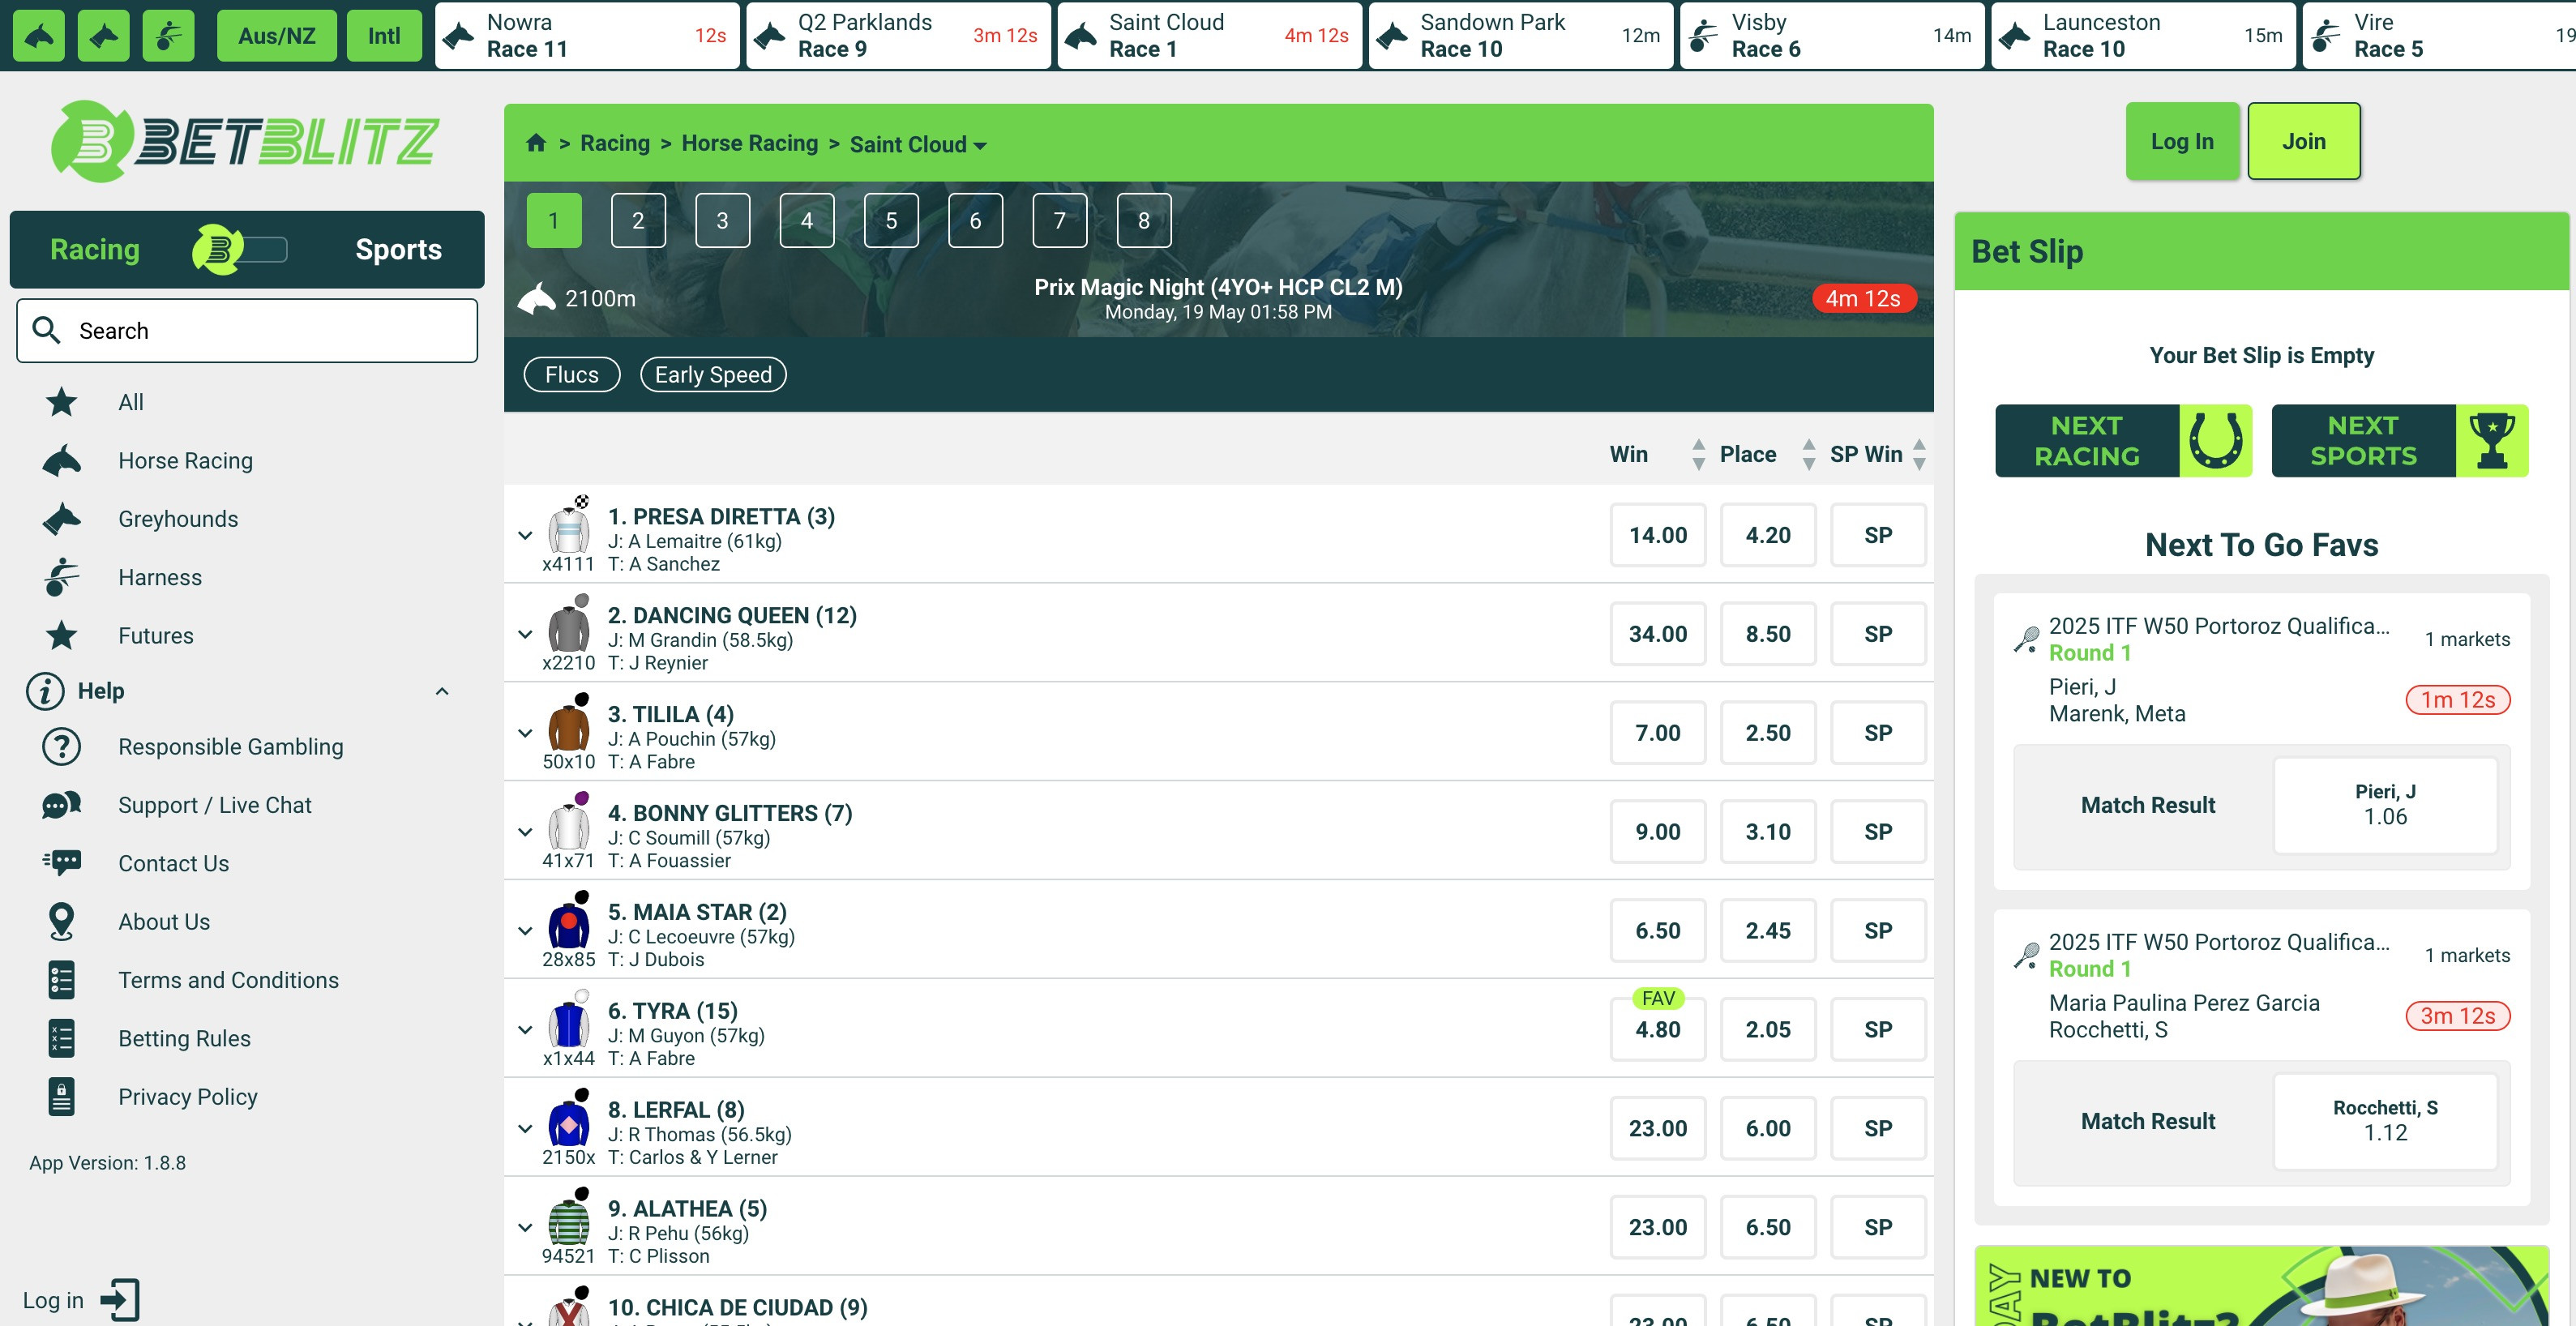The width and height of the screenshot is (2576, 1326).
Task: Click the Maia Star jockey silks thumbnail
Action: (x=568, y=921)
